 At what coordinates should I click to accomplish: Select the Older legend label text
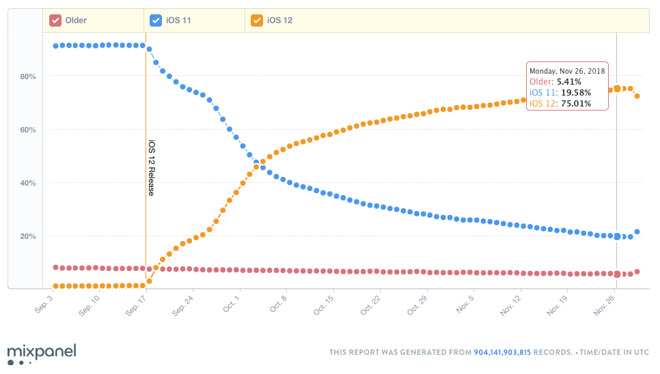pyautogui.click(x=76, y=20)
